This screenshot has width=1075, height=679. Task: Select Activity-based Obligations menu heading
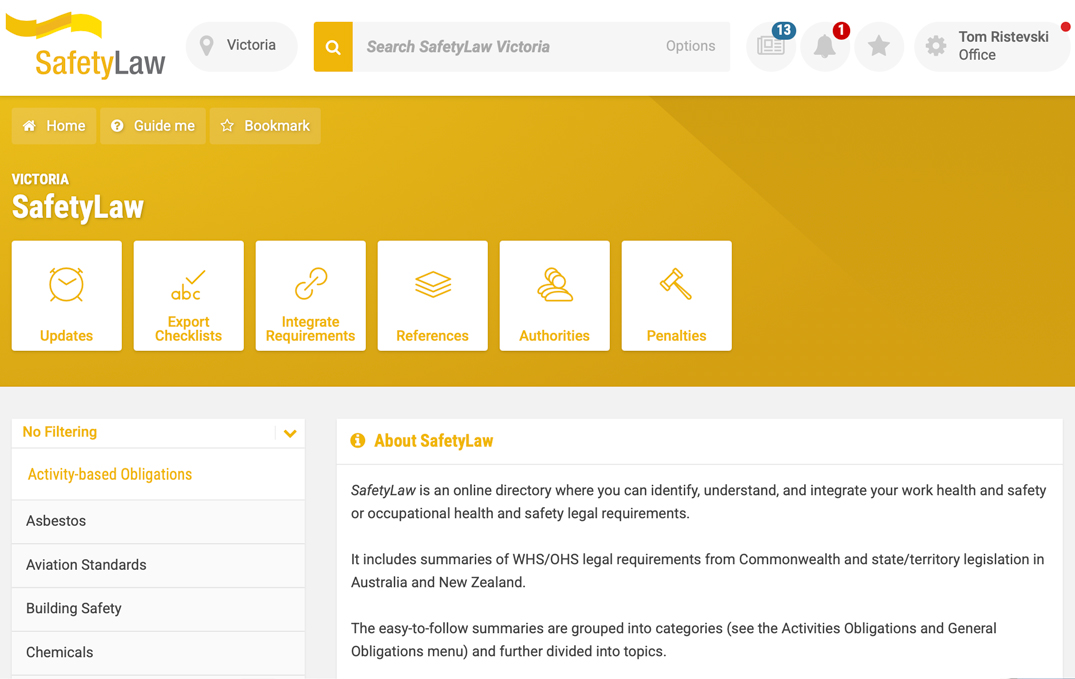(x=110, y=474)
